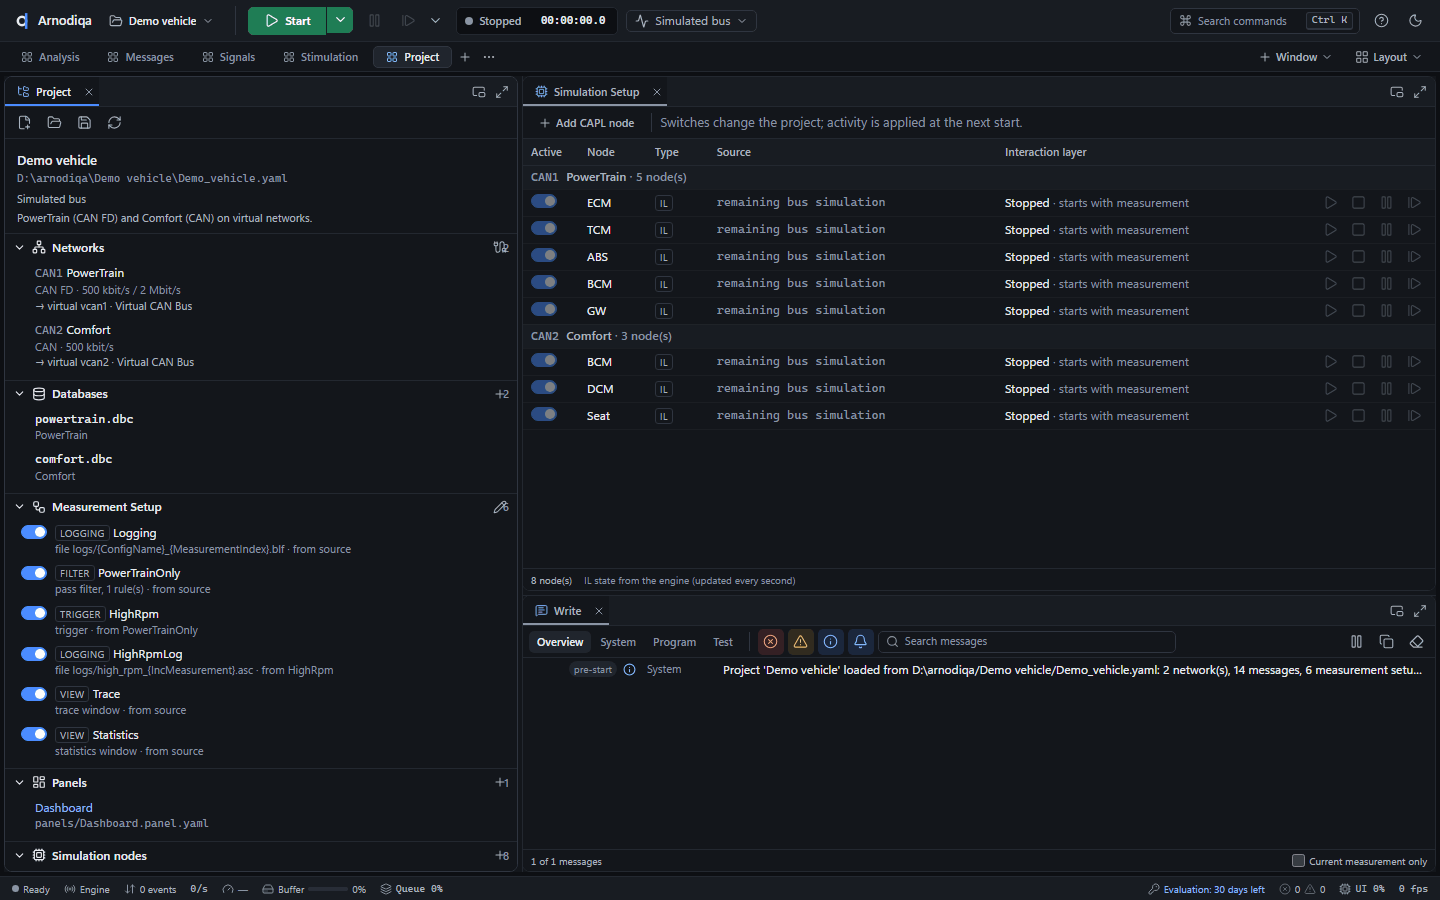Disable the Seat node active switch

pos(544,415)
